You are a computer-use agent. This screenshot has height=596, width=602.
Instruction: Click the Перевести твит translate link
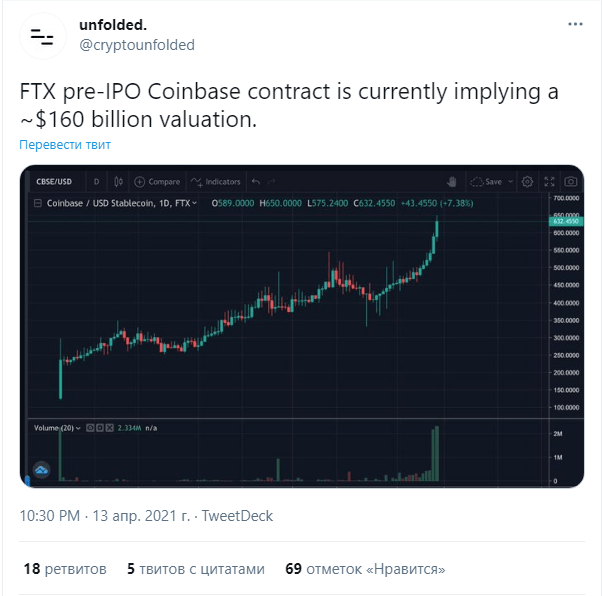coord(65,145)
